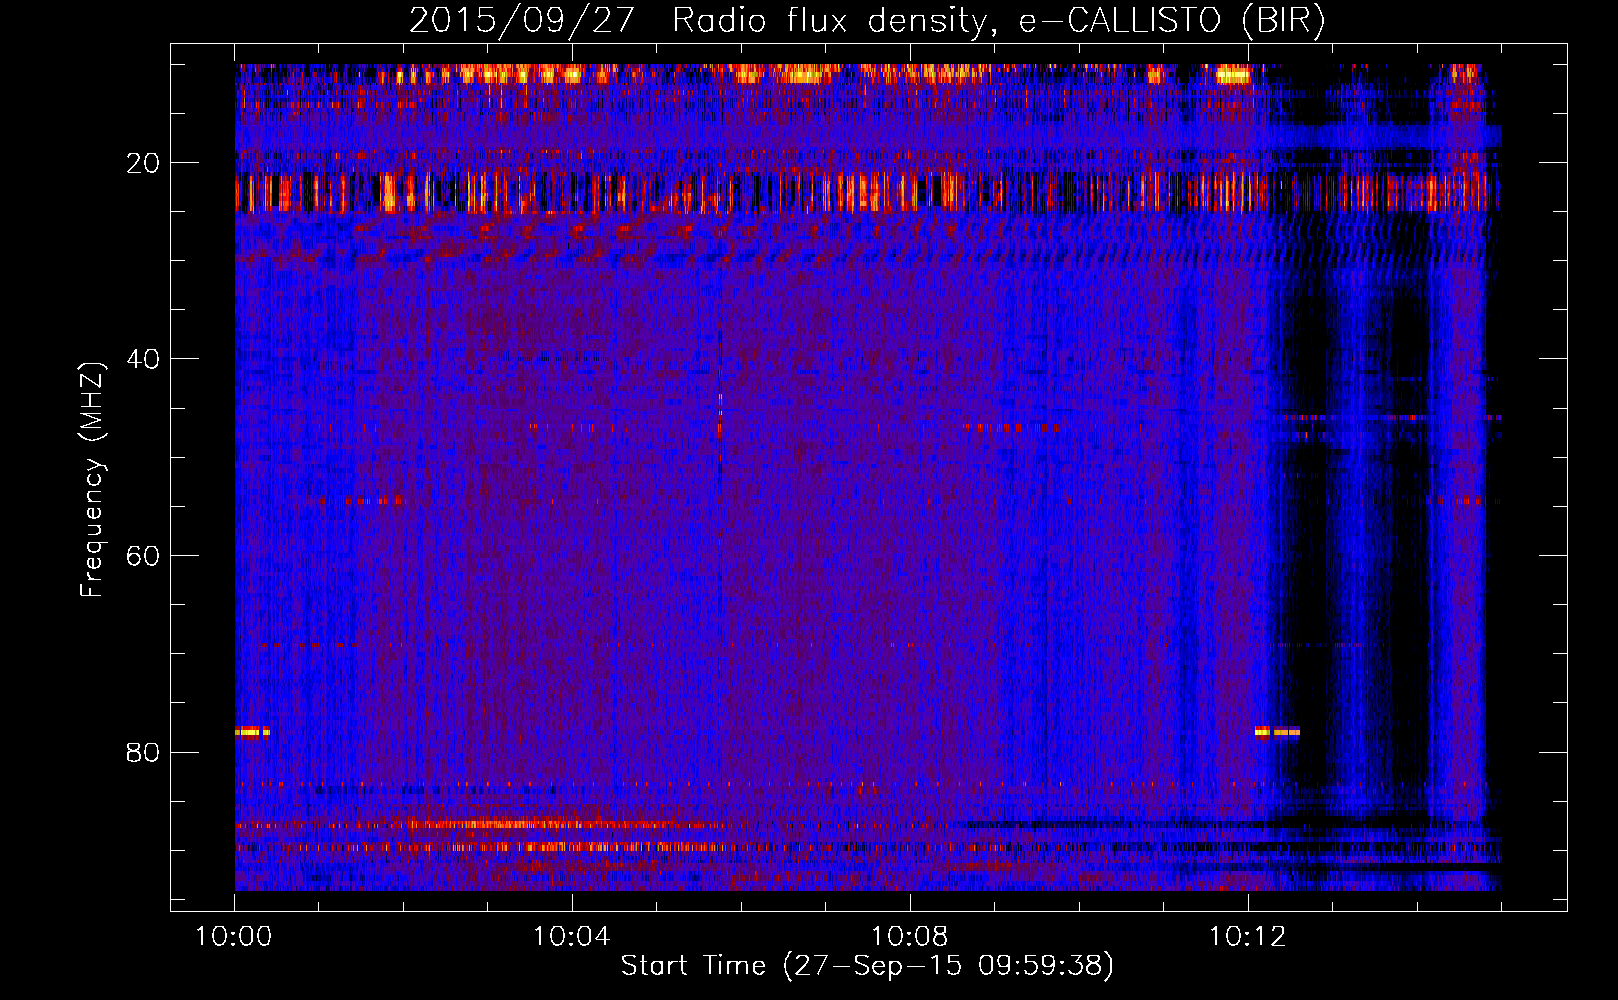Select the '10:04' time axis label
Viewport: 1618px width, 1000px height.
point(571,937)
